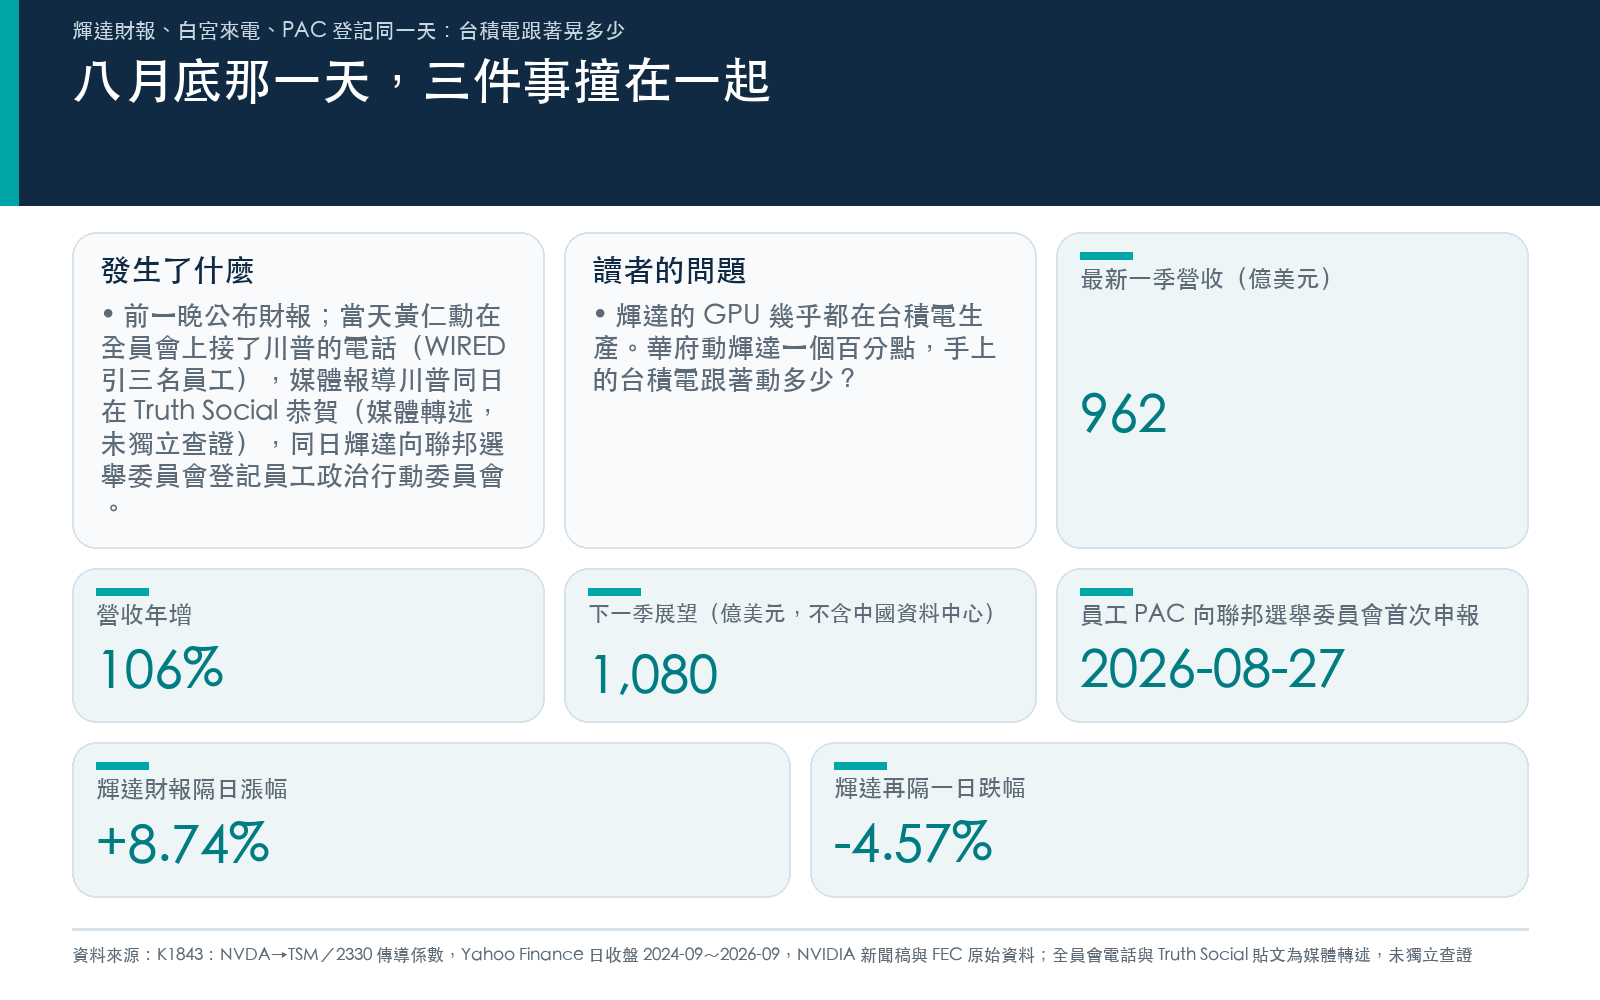Select the subtitle line starting with 輝達財報、白宮來電
1600x1000 pixels.
click(349, 31)
